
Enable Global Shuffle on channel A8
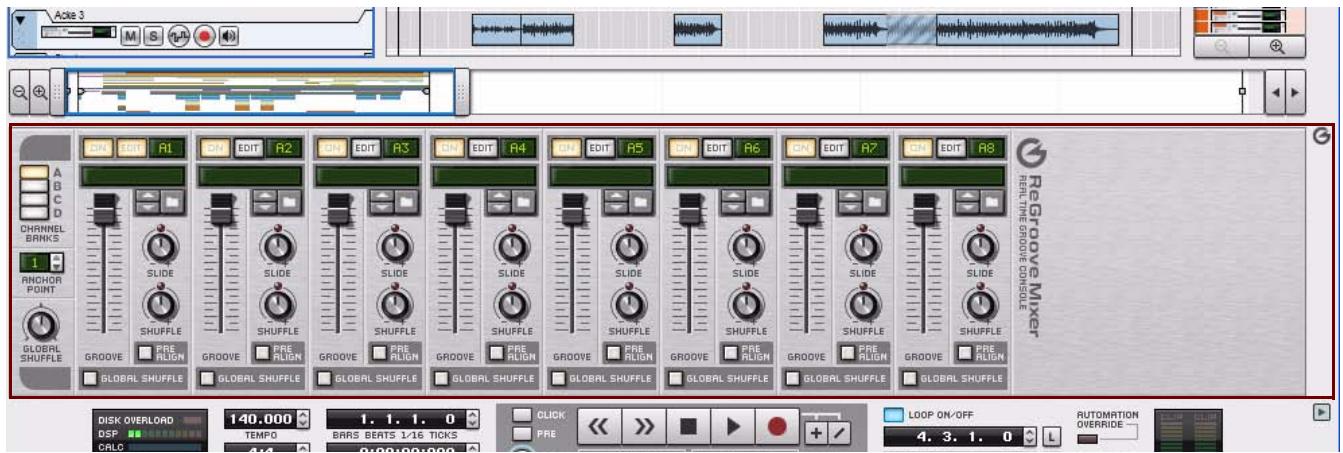[x=909, y=378]
